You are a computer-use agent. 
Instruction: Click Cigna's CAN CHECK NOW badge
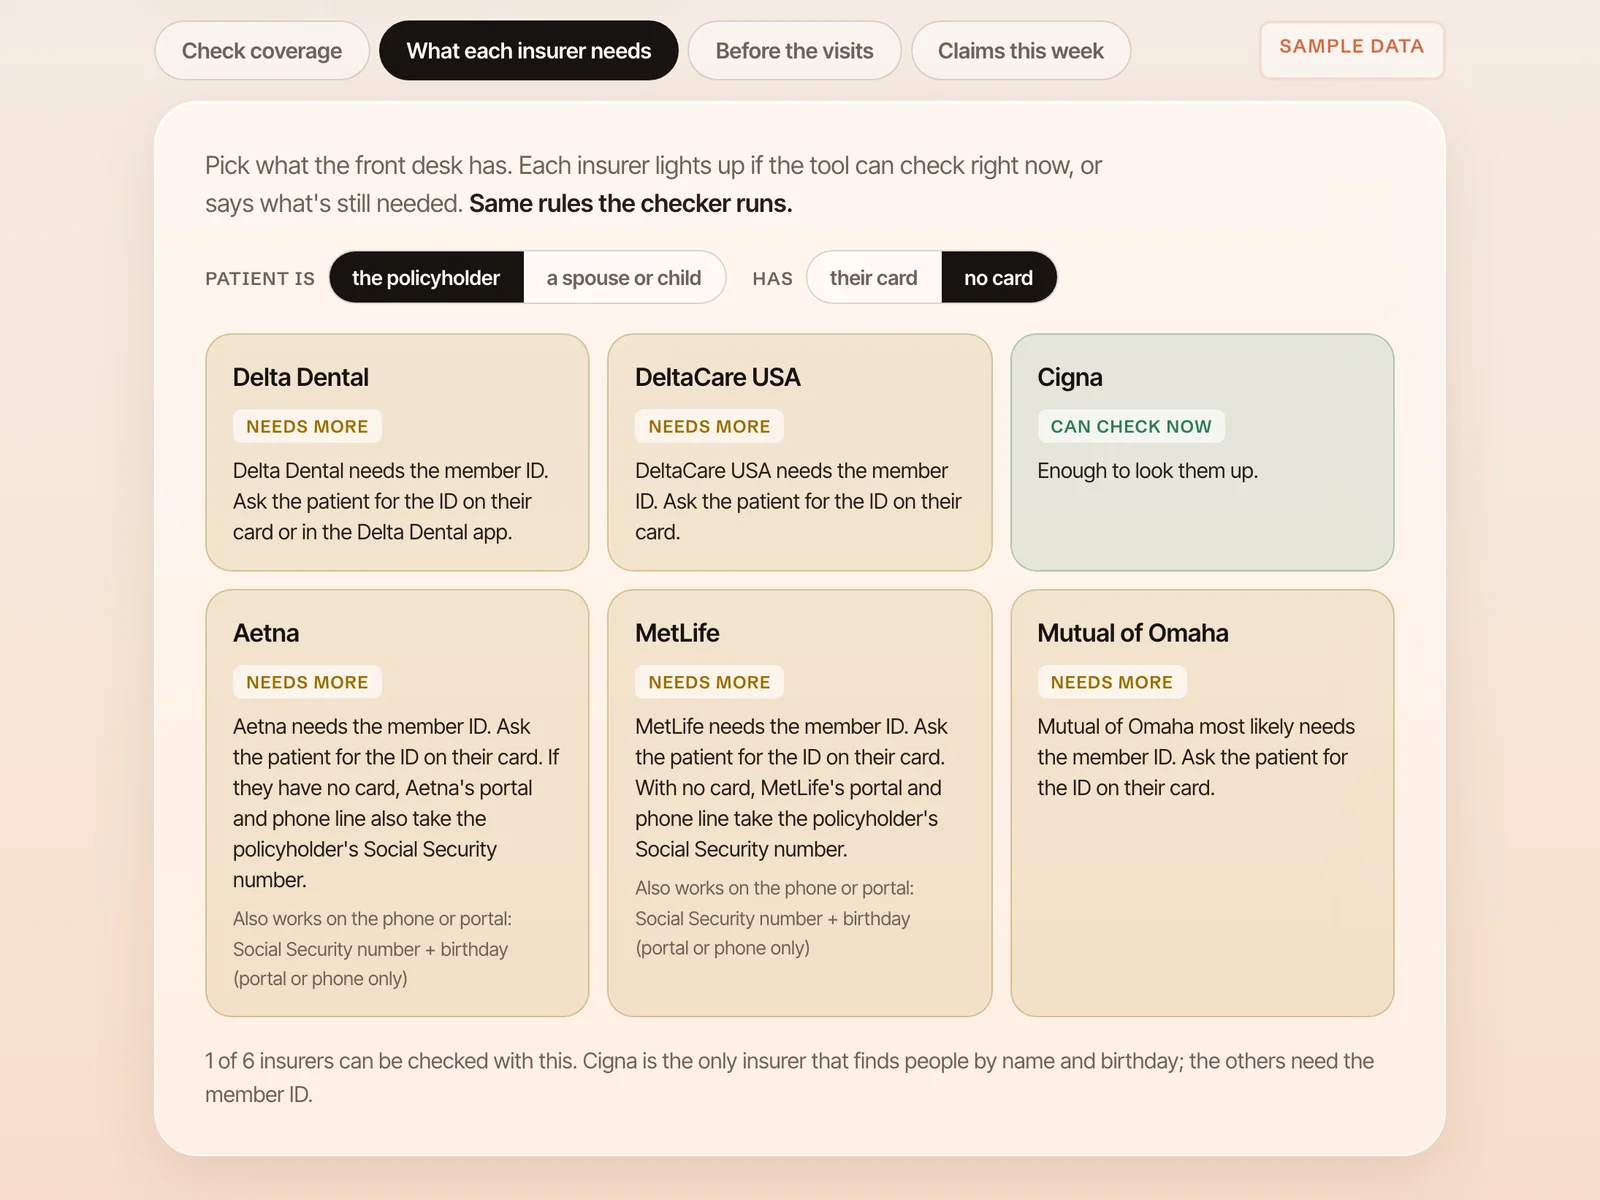click(x=1131, y=426)
